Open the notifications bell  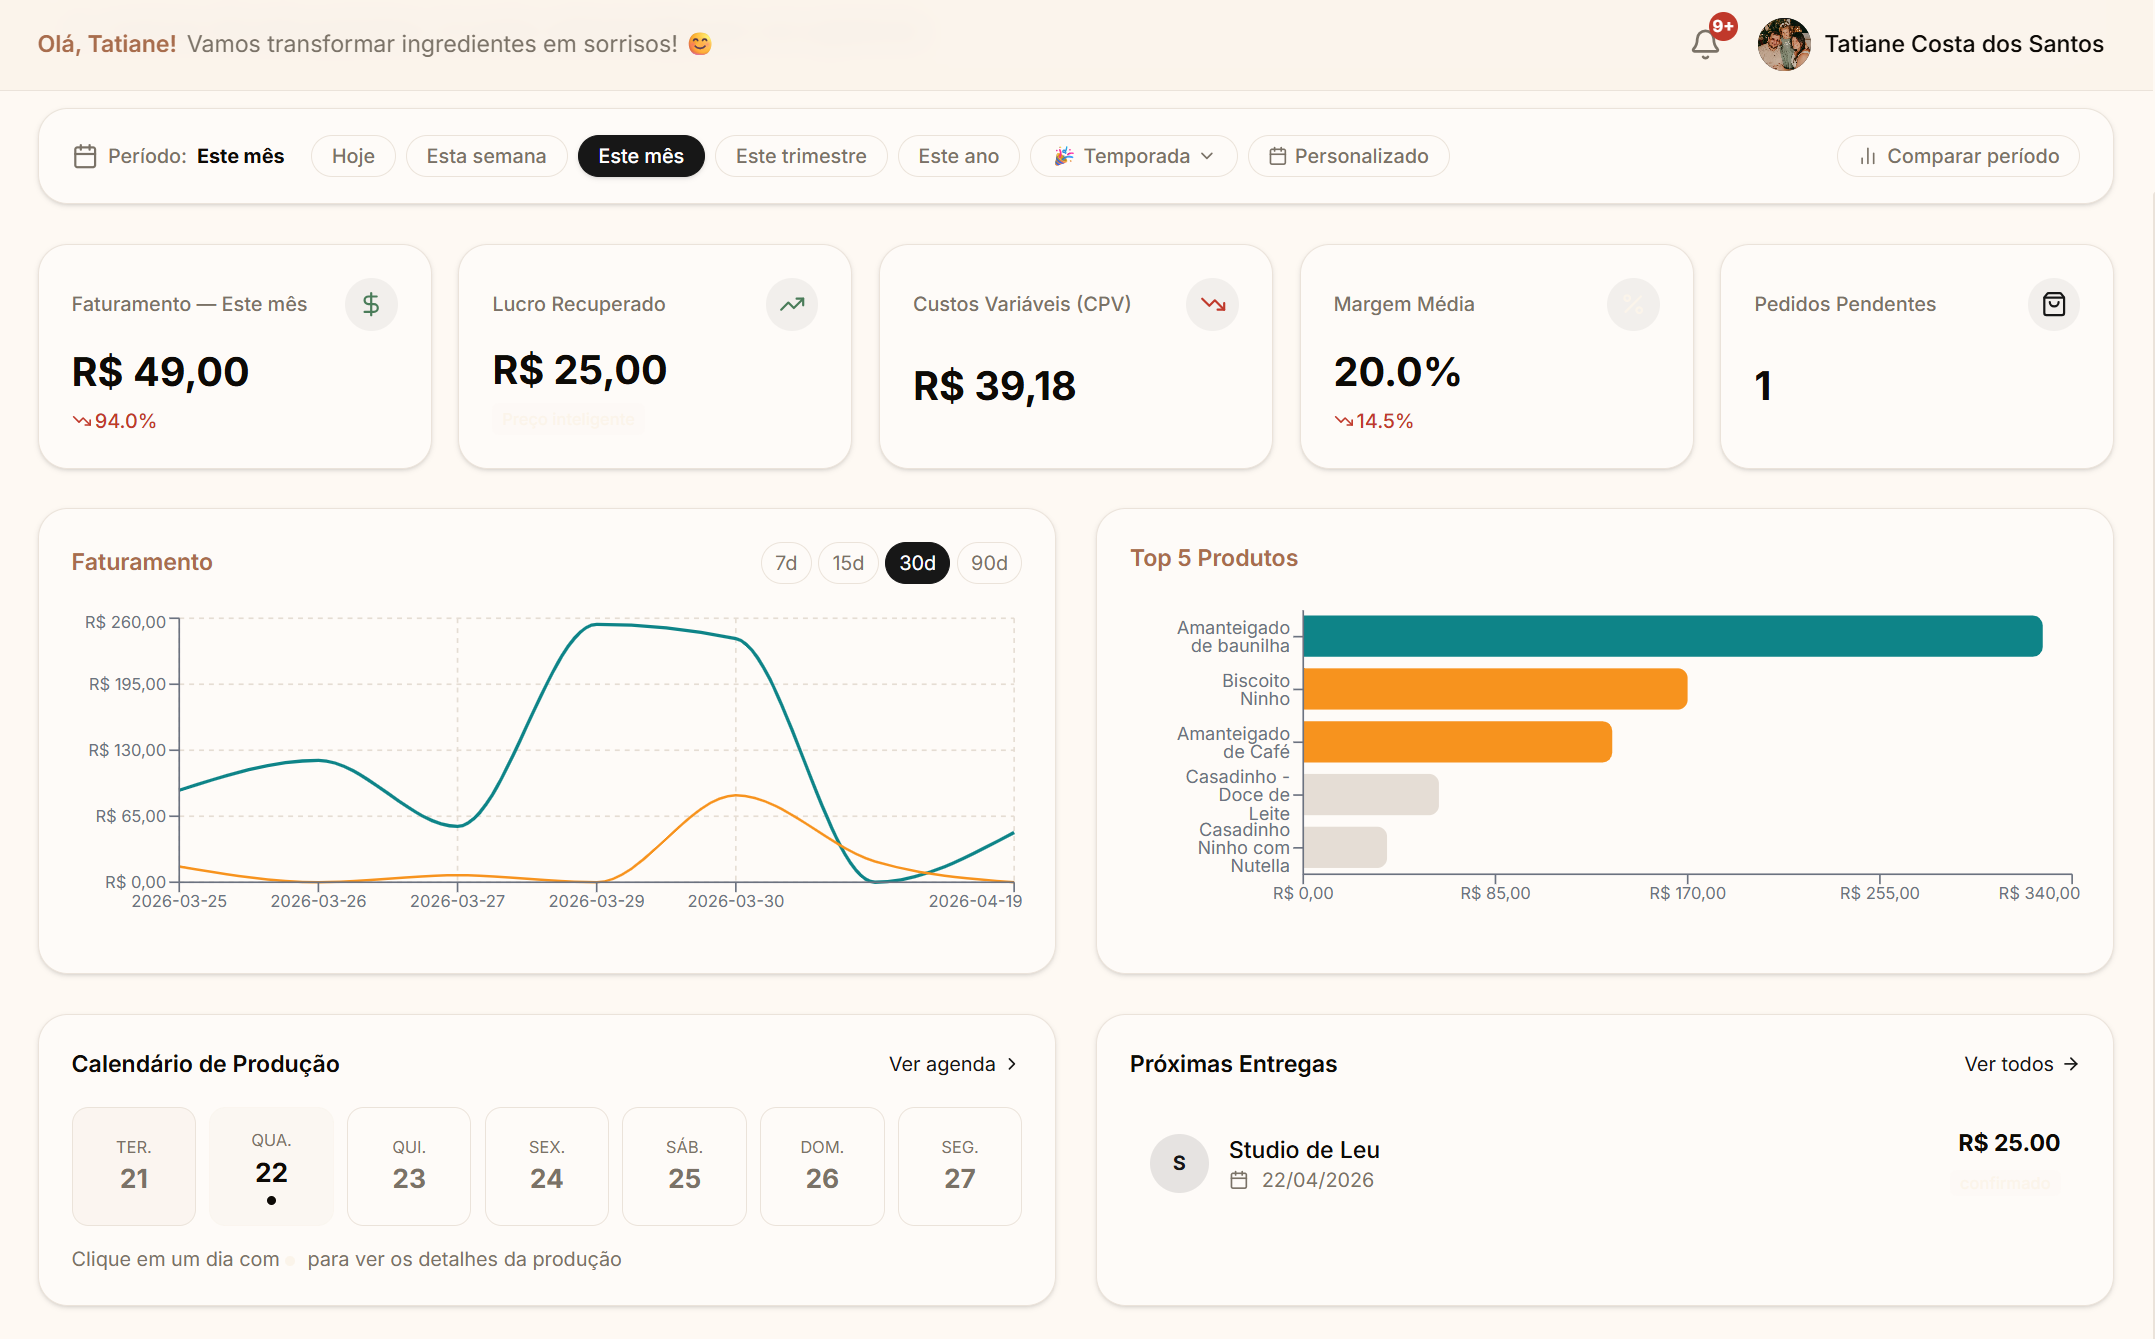pyautogui.click(x=1705, y=44)
